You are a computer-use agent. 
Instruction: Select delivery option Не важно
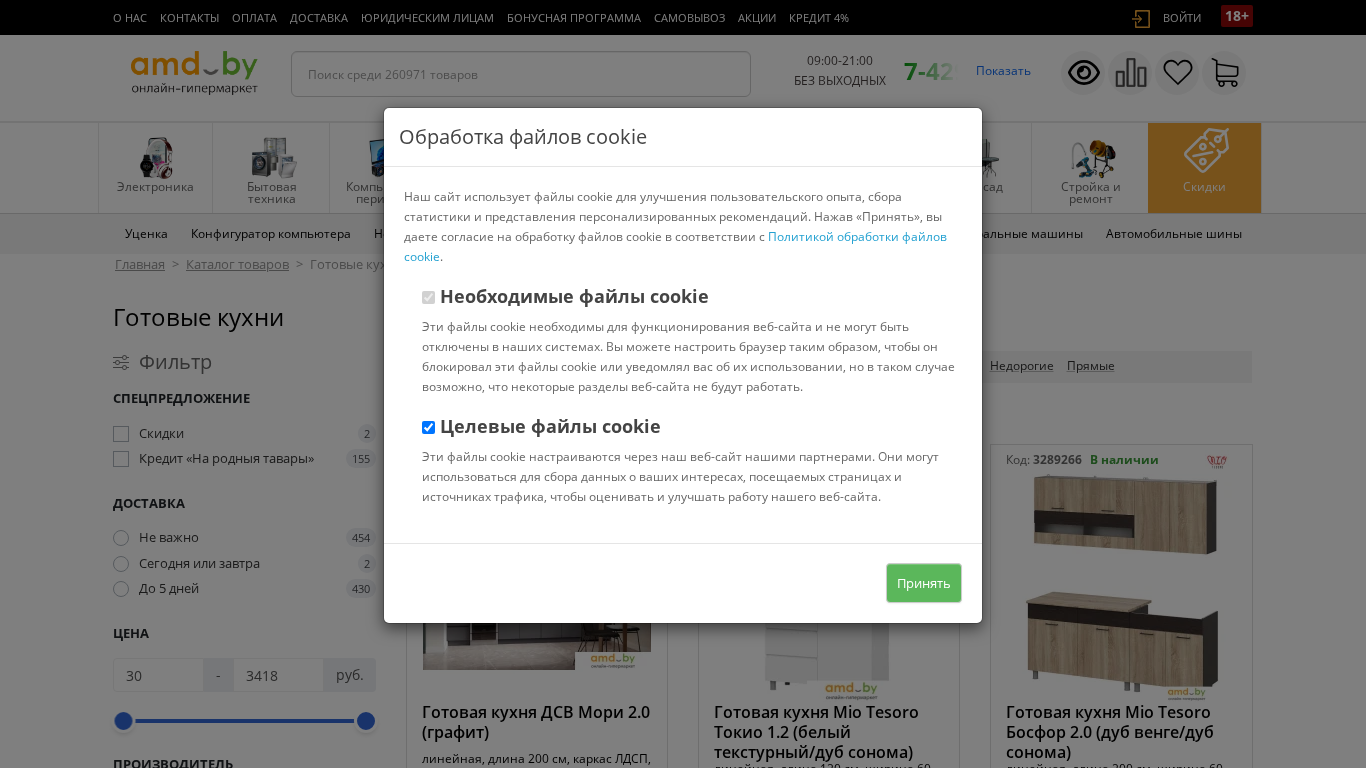pos(121,538)
